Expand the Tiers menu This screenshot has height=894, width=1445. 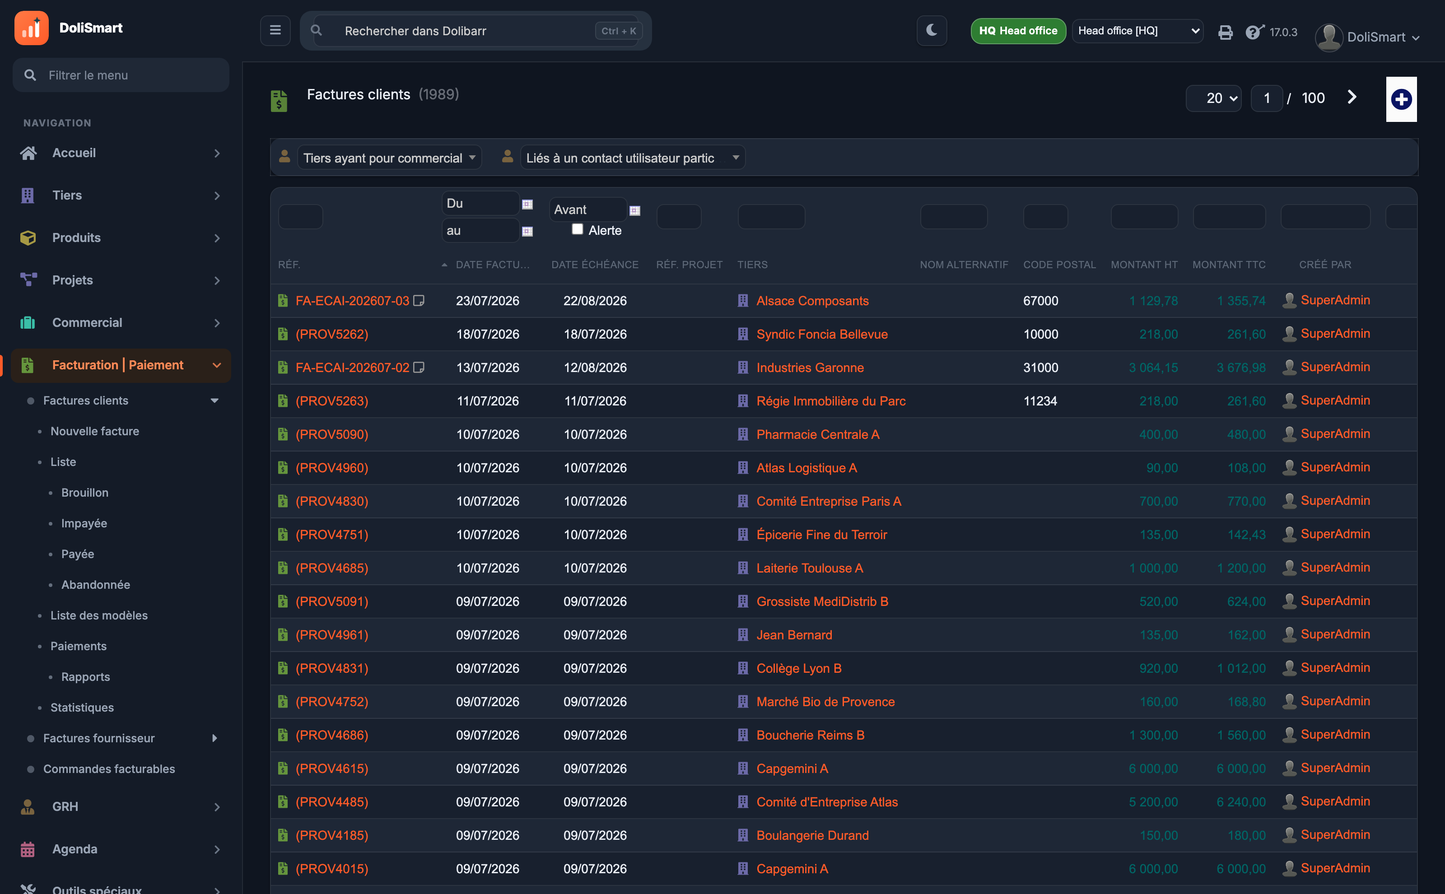coord(121,195)
